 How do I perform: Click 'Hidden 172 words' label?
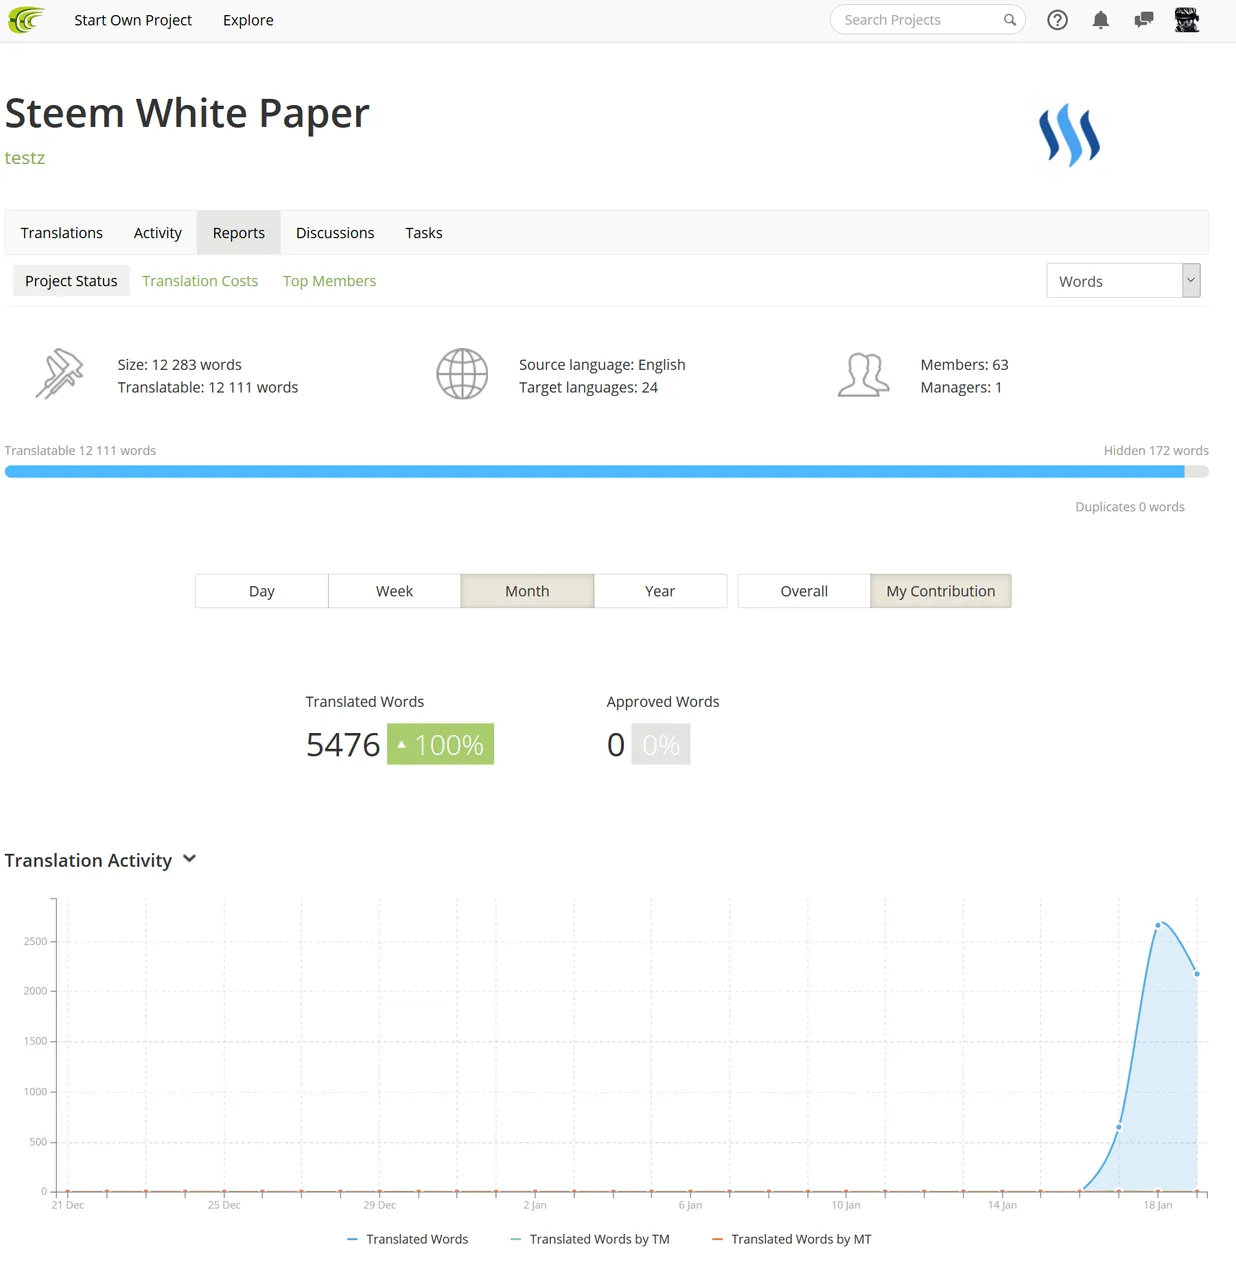(1156, 451)
